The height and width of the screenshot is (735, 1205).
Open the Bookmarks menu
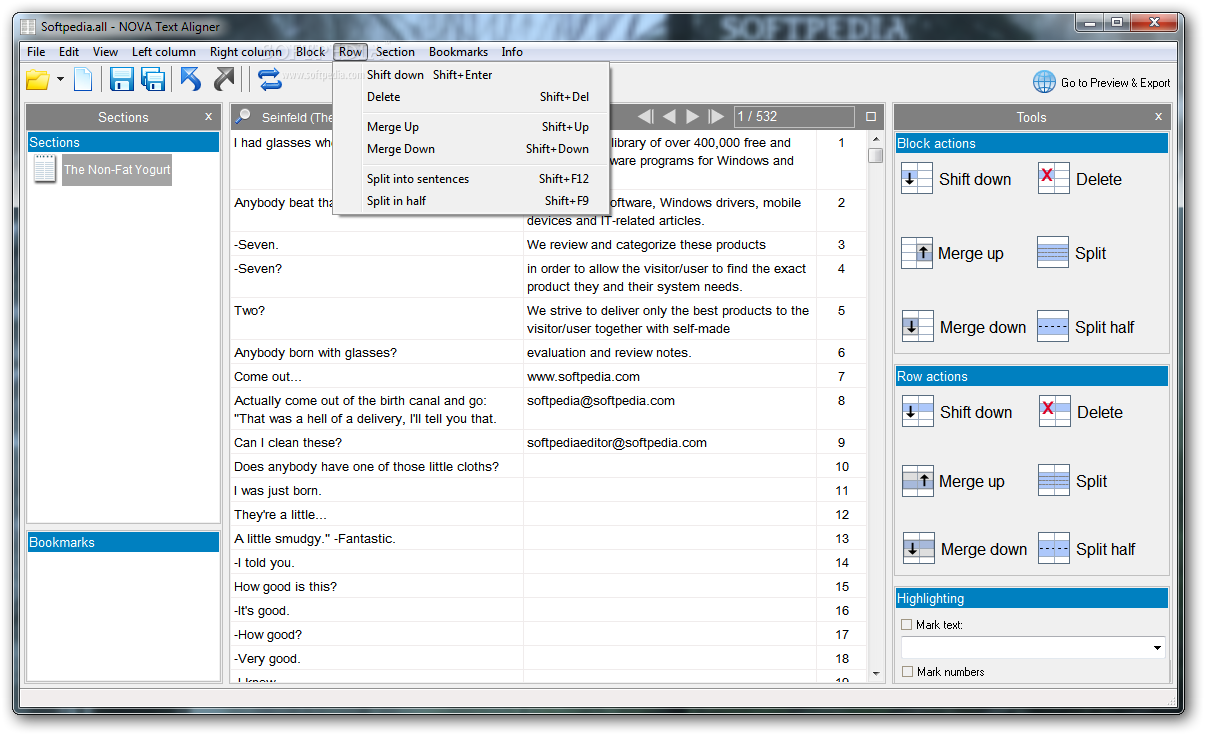(459, 52)
